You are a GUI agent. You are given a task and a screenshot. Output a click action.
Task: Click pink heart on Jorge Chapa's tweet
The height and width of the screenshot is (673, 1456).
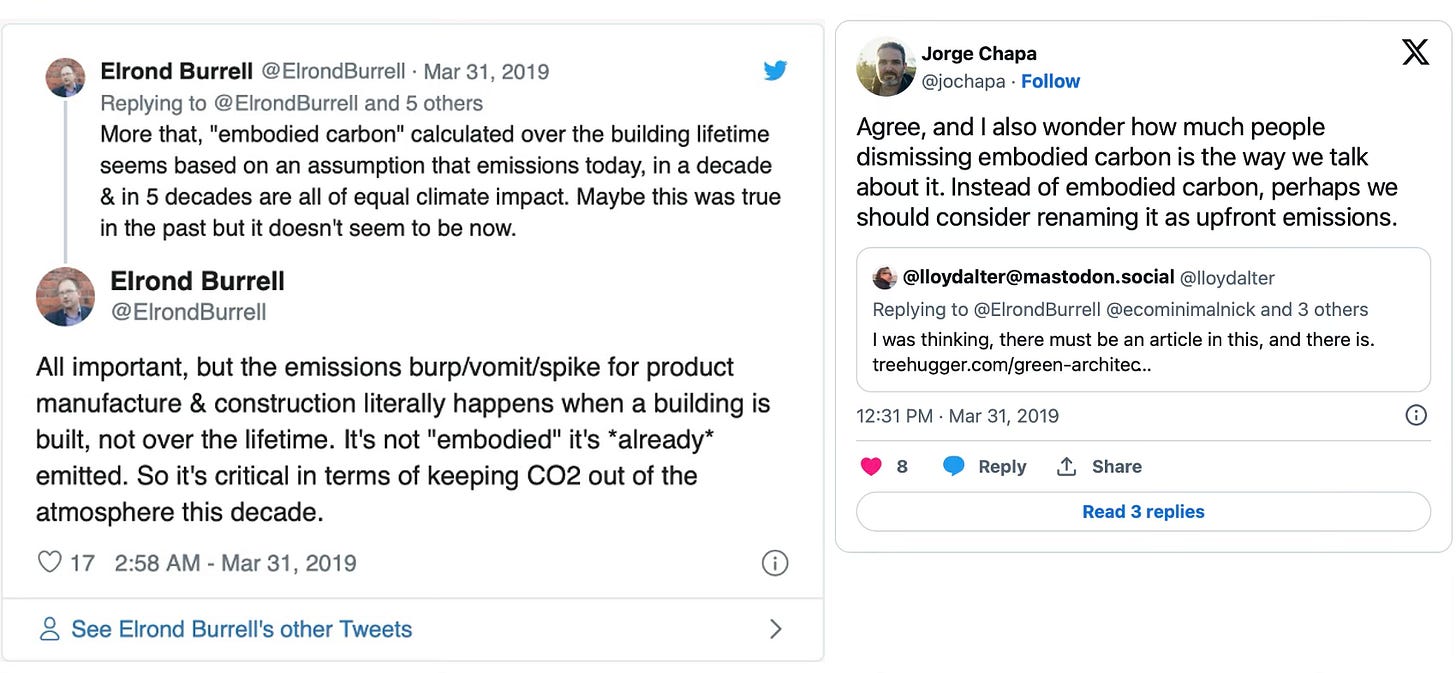(871, 466)
